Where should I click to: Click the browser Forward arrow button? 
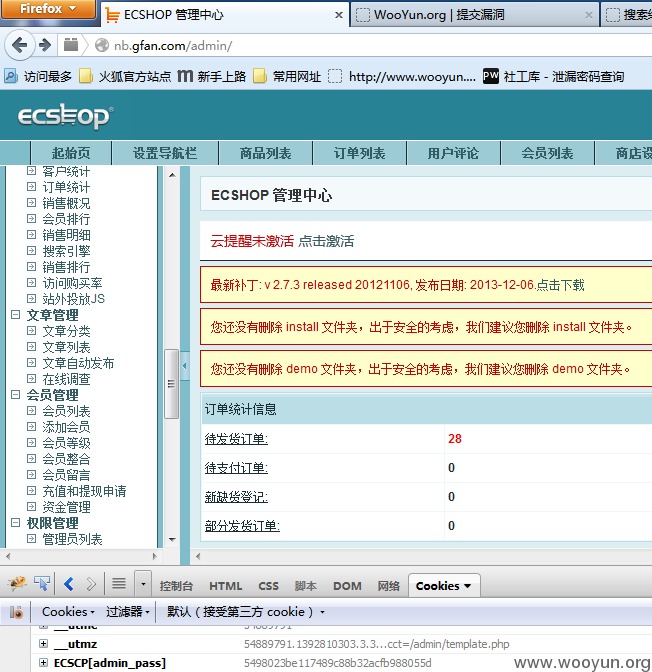tap(45, 45)
